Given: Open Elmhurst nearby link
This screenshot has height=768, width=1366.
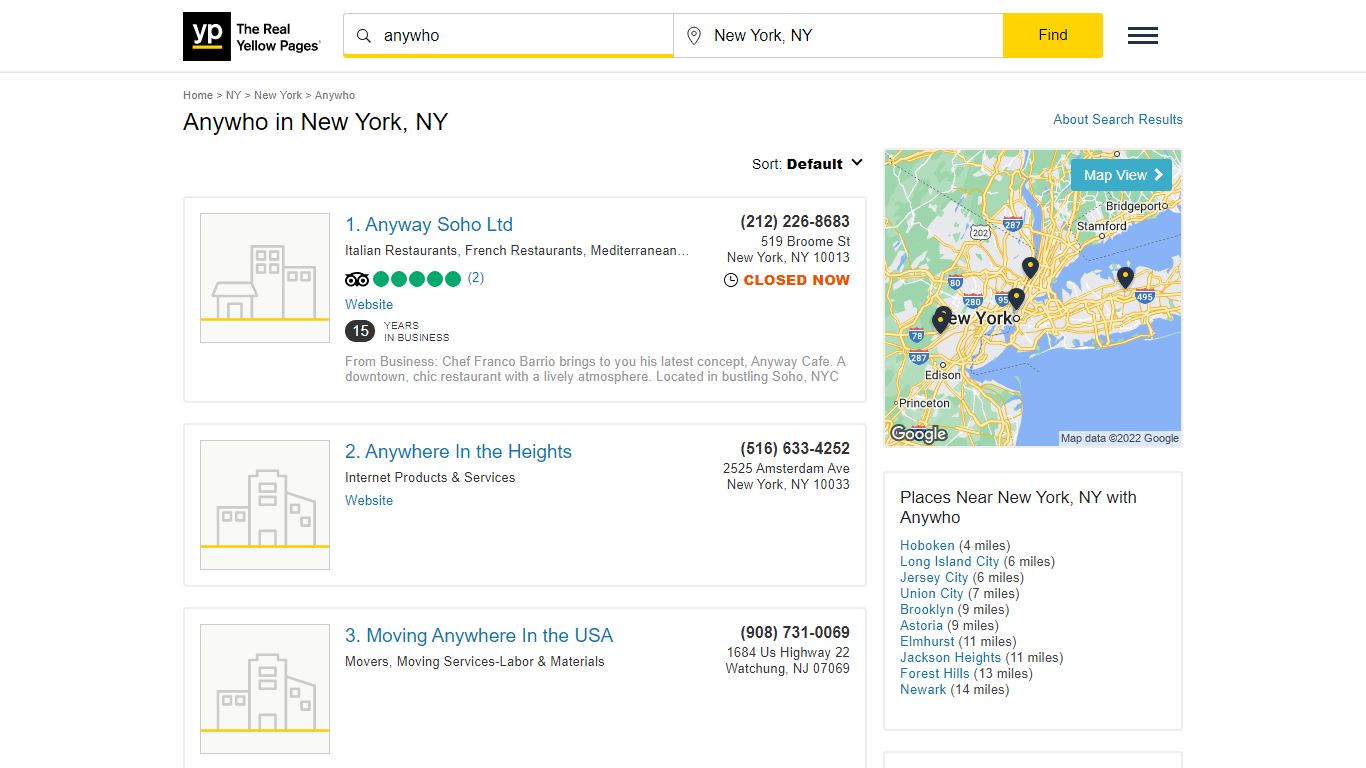Looking at the screenshot, I should [x=927, y=642].
